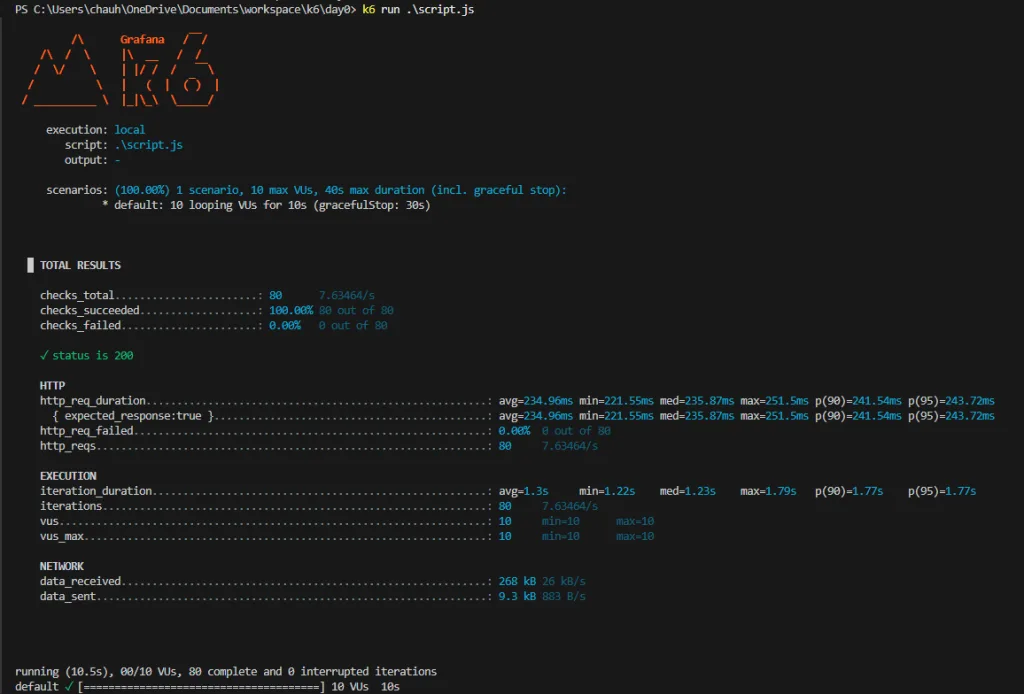Image resolution: width=1024 pixels, height=694 pixels.
Task: Click the completed default scenario progress bar
Action: pos(201,687)
